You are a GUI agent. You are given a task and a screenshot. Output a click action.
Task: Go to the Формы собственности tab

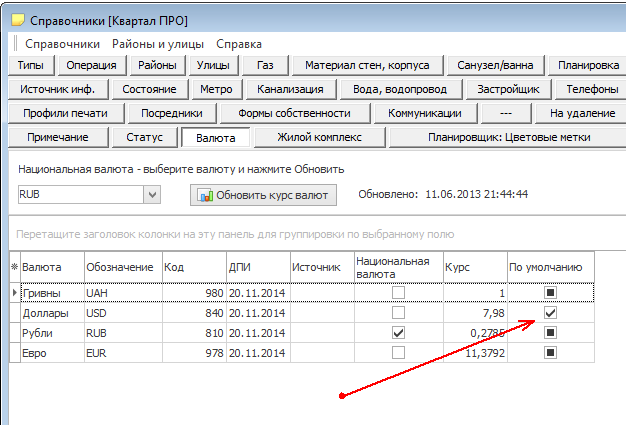(x=287, y=113)
